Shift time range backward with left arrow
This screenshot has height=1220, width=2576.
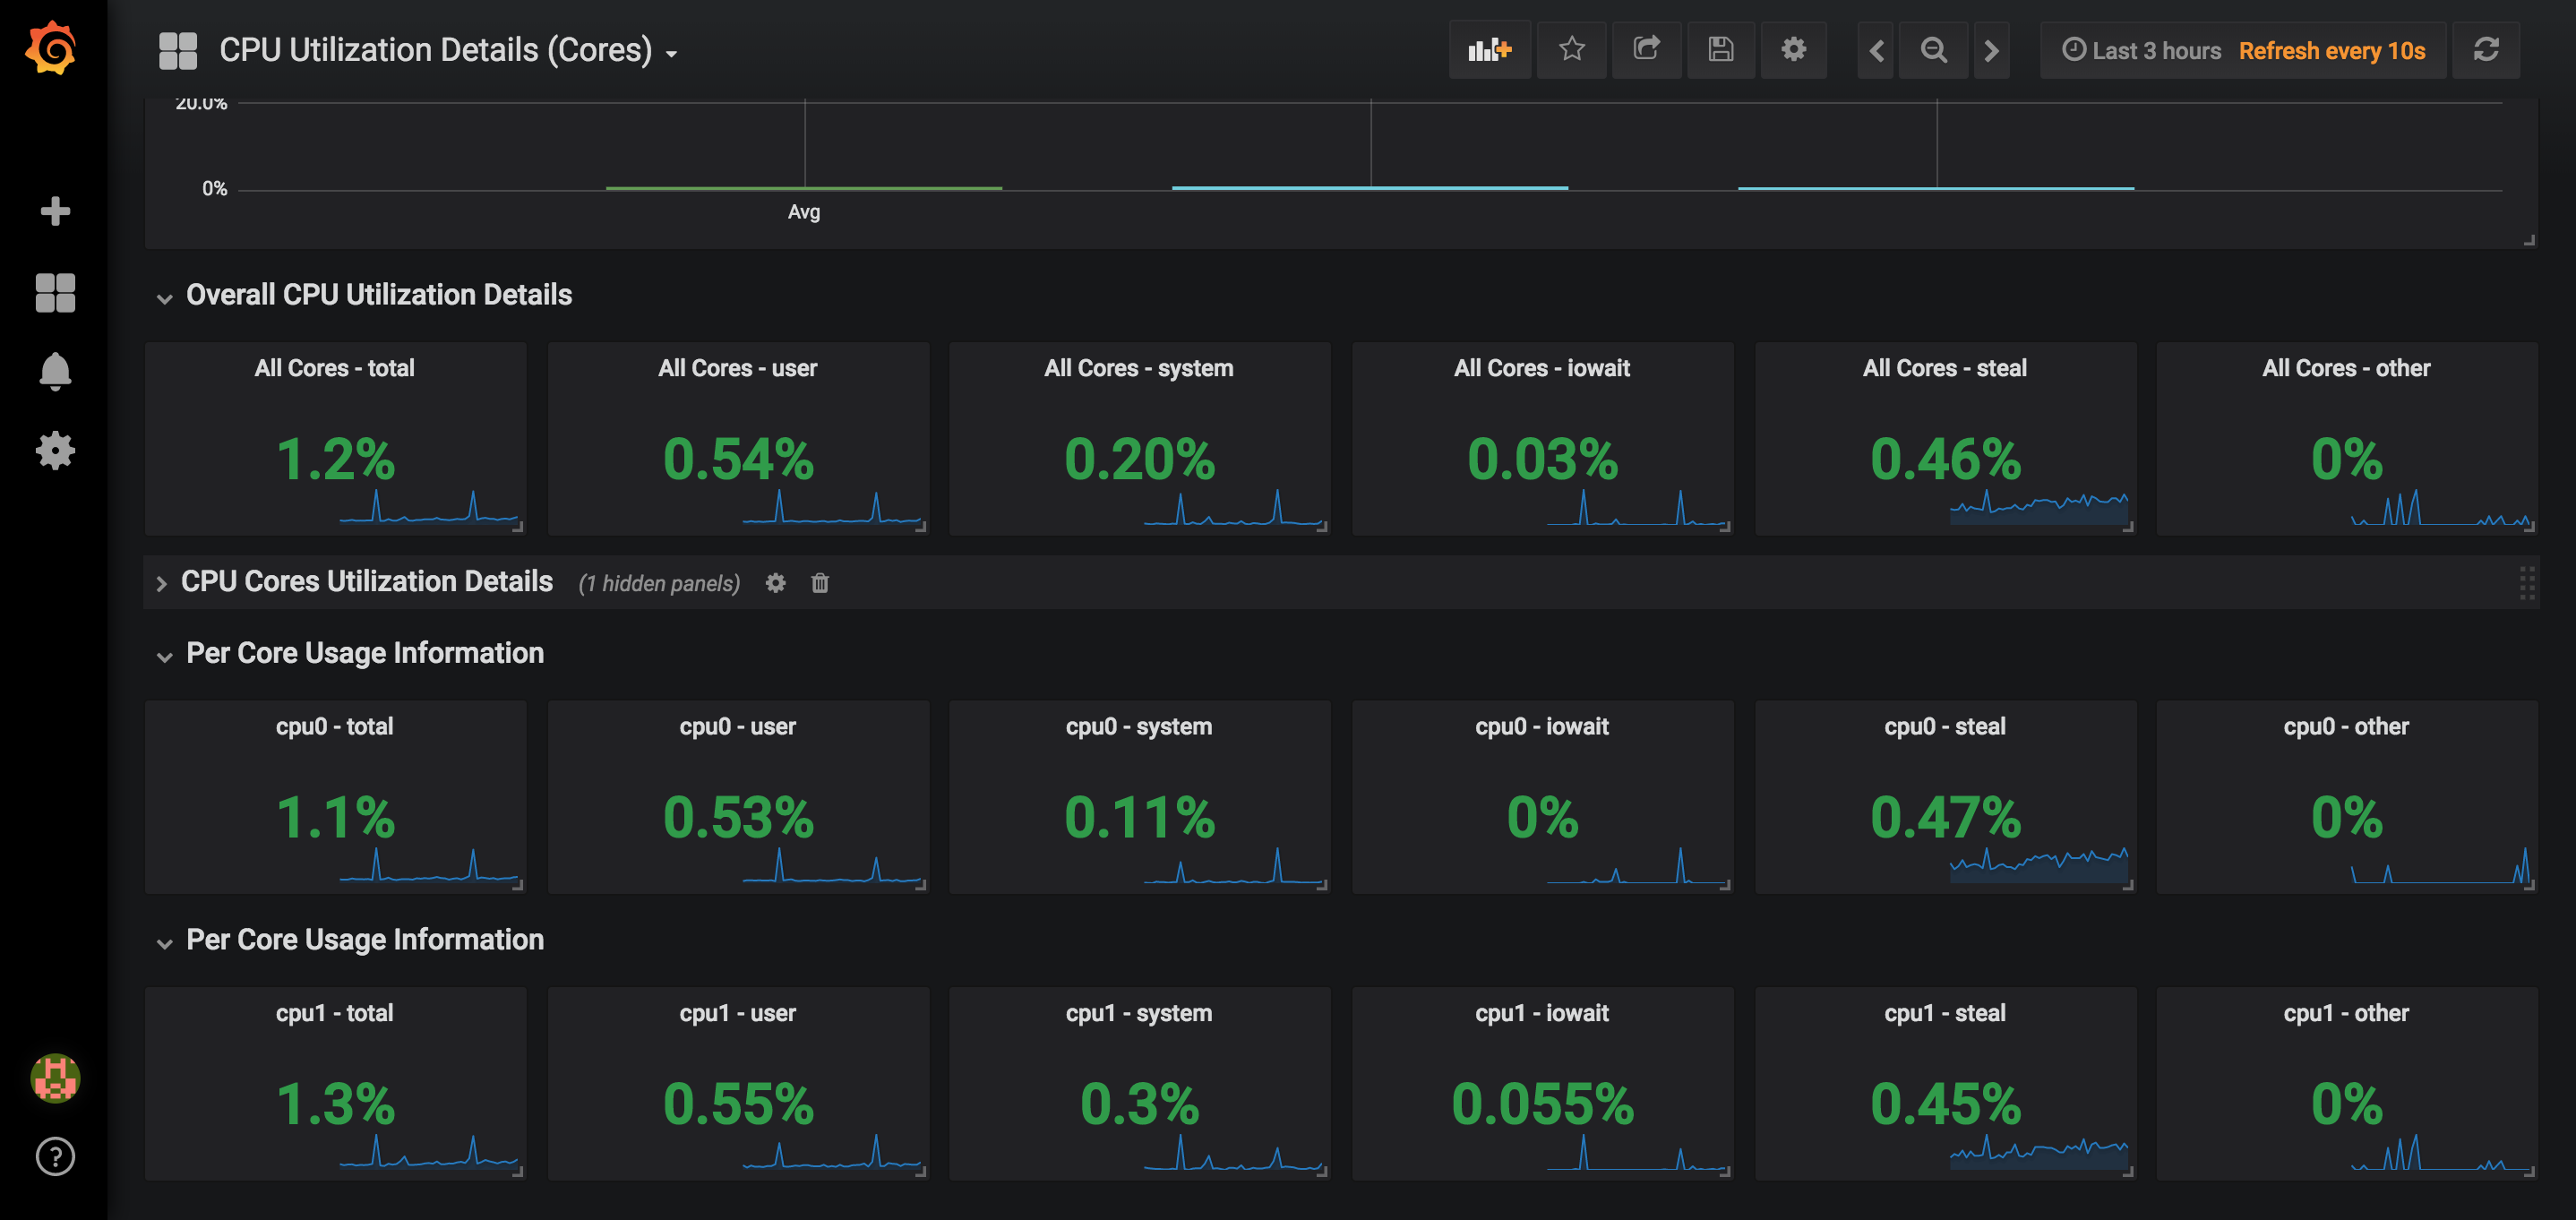pos(1876,50)
